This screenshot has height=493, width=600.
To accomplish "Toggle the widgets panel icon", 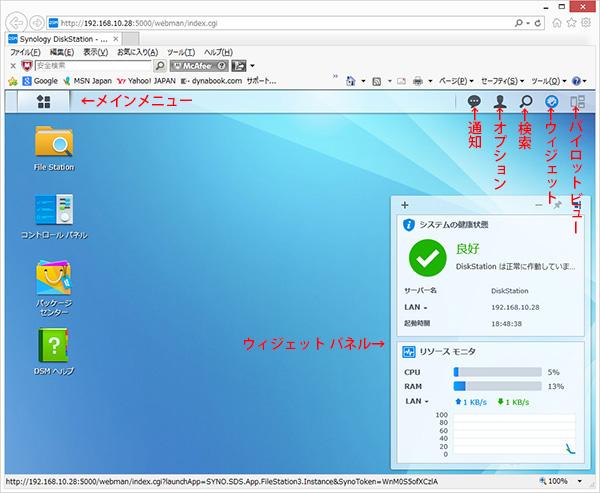I will 551,101.
